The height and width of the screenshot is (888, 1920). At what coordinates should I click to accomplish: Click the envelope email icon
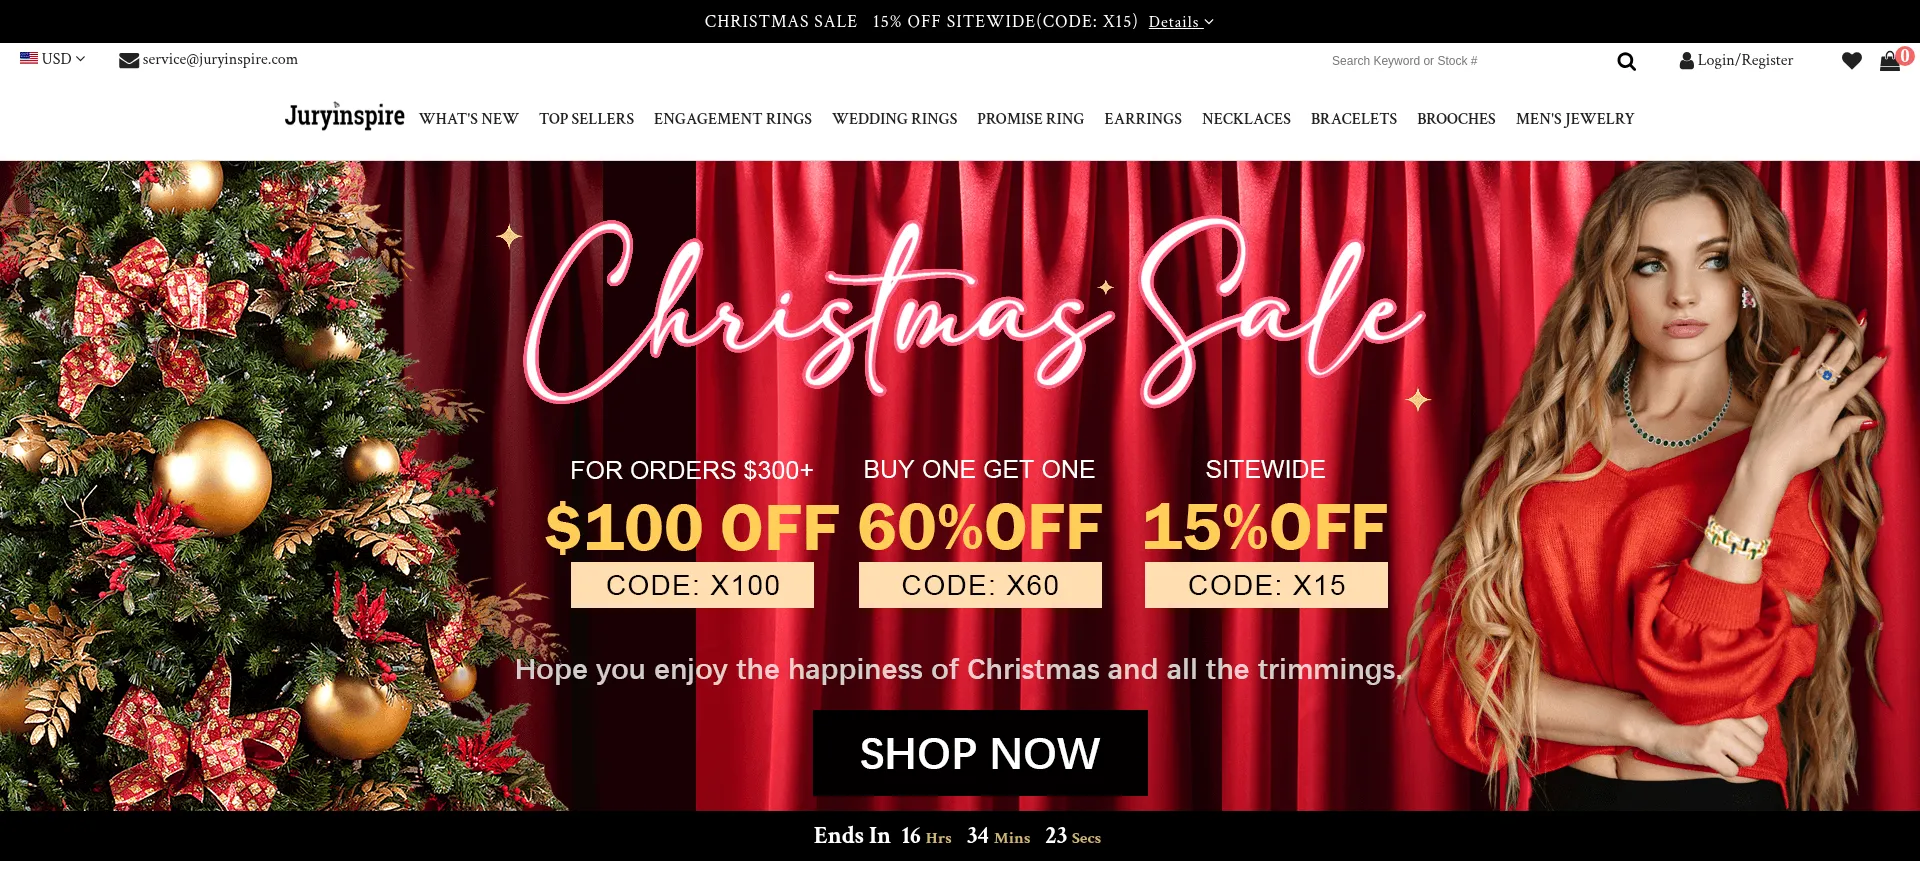tap(129, 60)
